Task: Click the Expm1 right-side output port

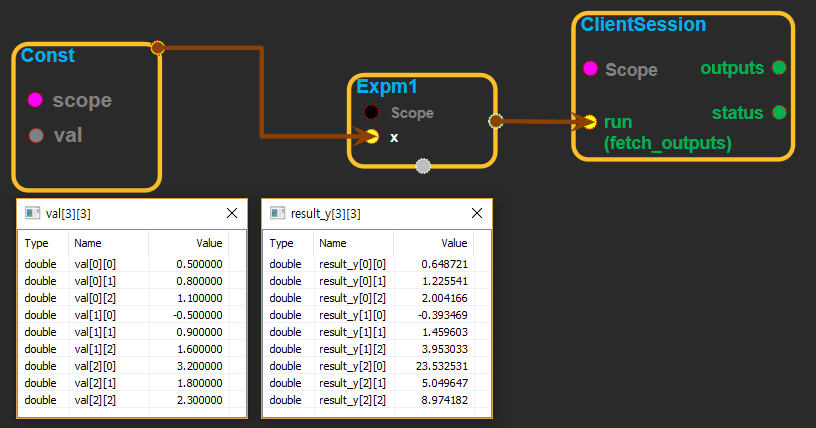Action: [494, 122]
